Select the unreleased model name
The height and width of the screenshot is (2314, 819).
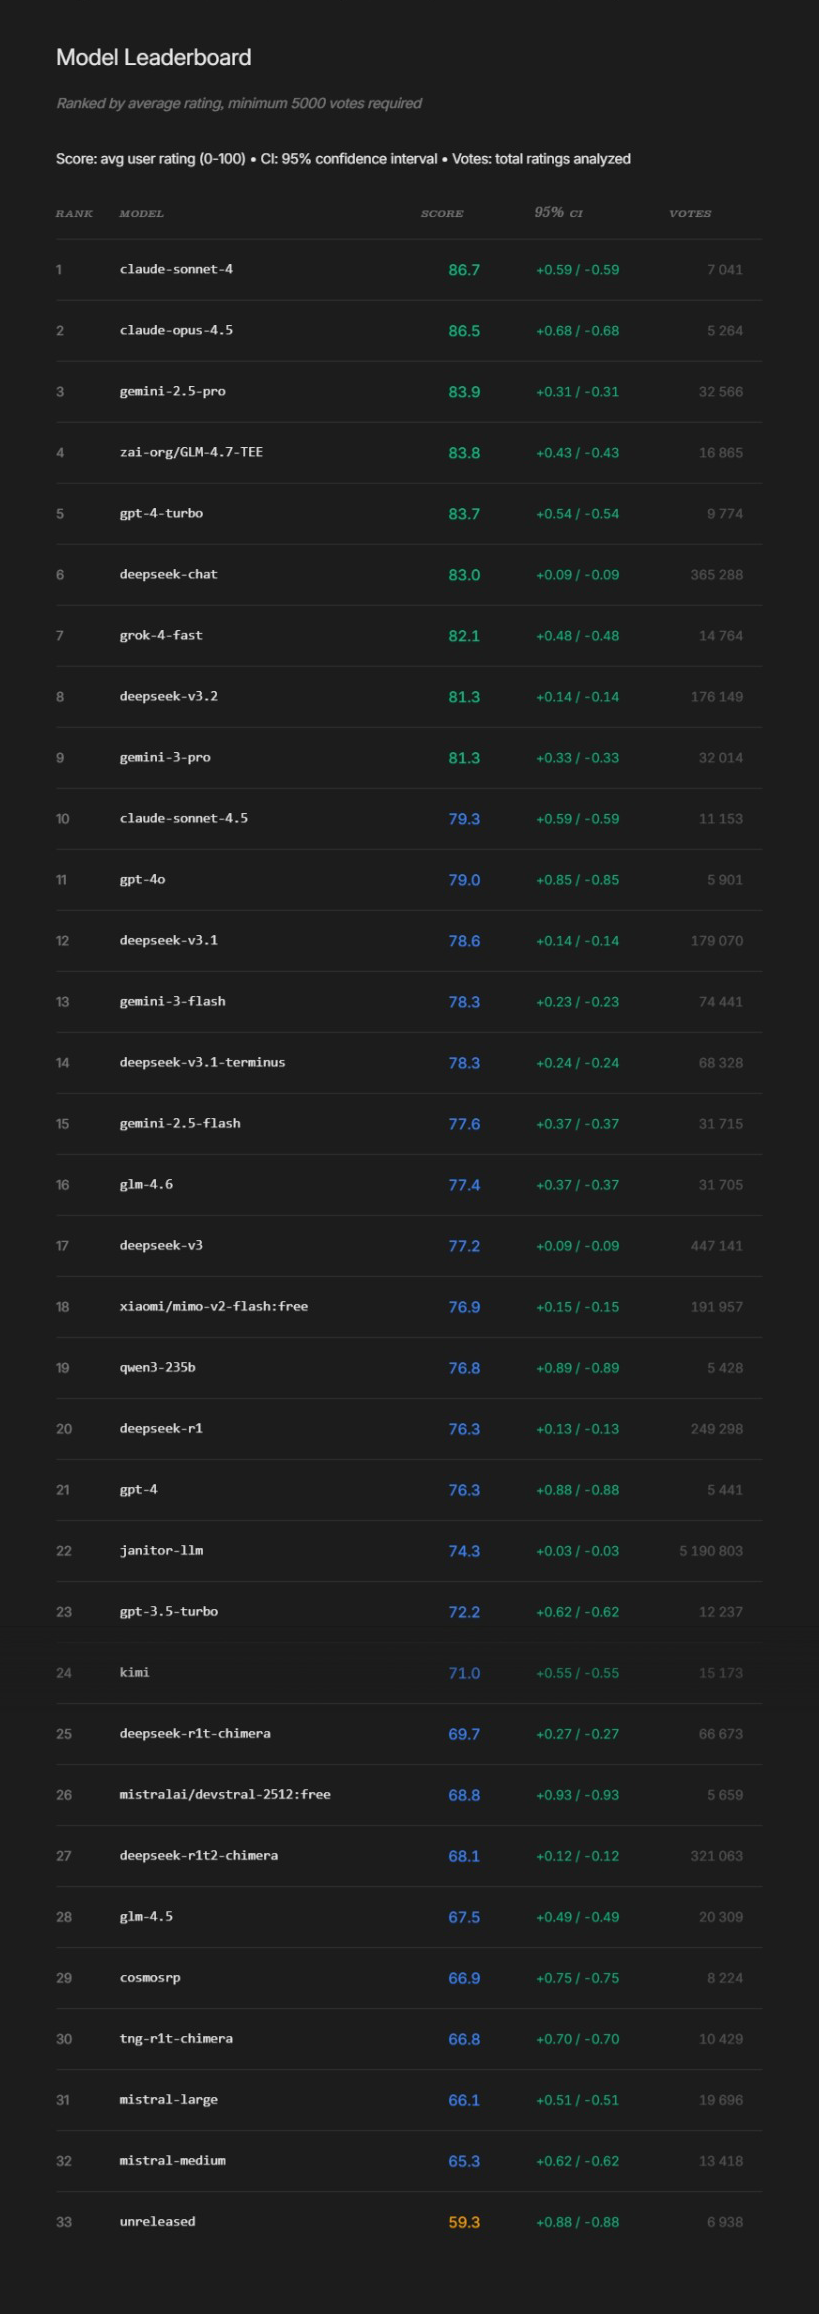(x=157, y=2221)
